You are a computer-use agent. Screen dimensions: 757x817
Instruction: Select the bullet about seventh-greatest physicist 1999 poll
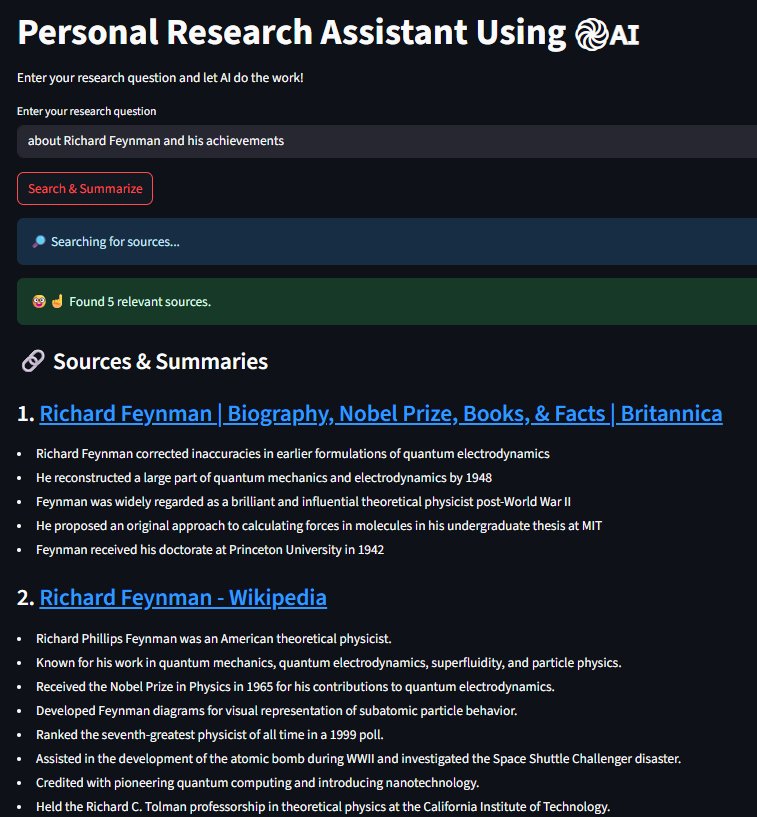pyautogui.click(x=209, y=735)
